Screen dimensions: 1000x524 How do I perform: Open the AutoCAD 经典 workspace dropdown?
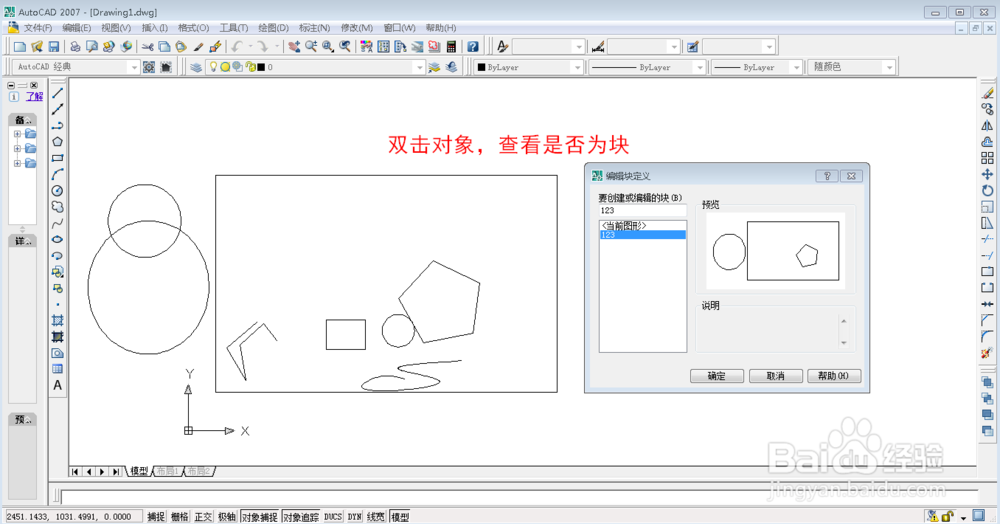[x=133, y=67]
